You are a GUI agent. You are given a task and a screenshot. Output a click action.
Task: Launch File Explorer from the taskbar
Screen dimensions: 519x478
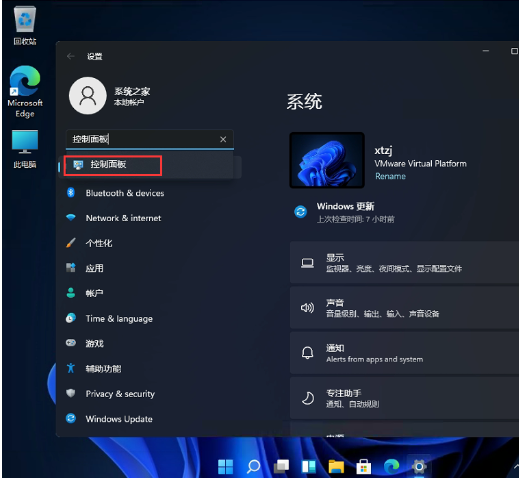point(336,466)
